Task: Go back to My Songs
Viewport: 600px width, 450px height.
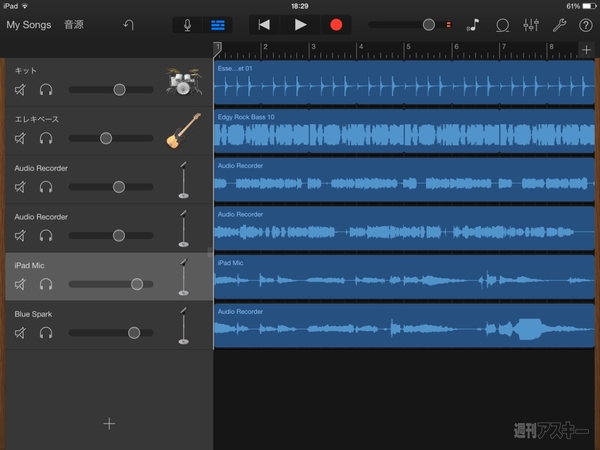Action: click(x=27, y=24)
